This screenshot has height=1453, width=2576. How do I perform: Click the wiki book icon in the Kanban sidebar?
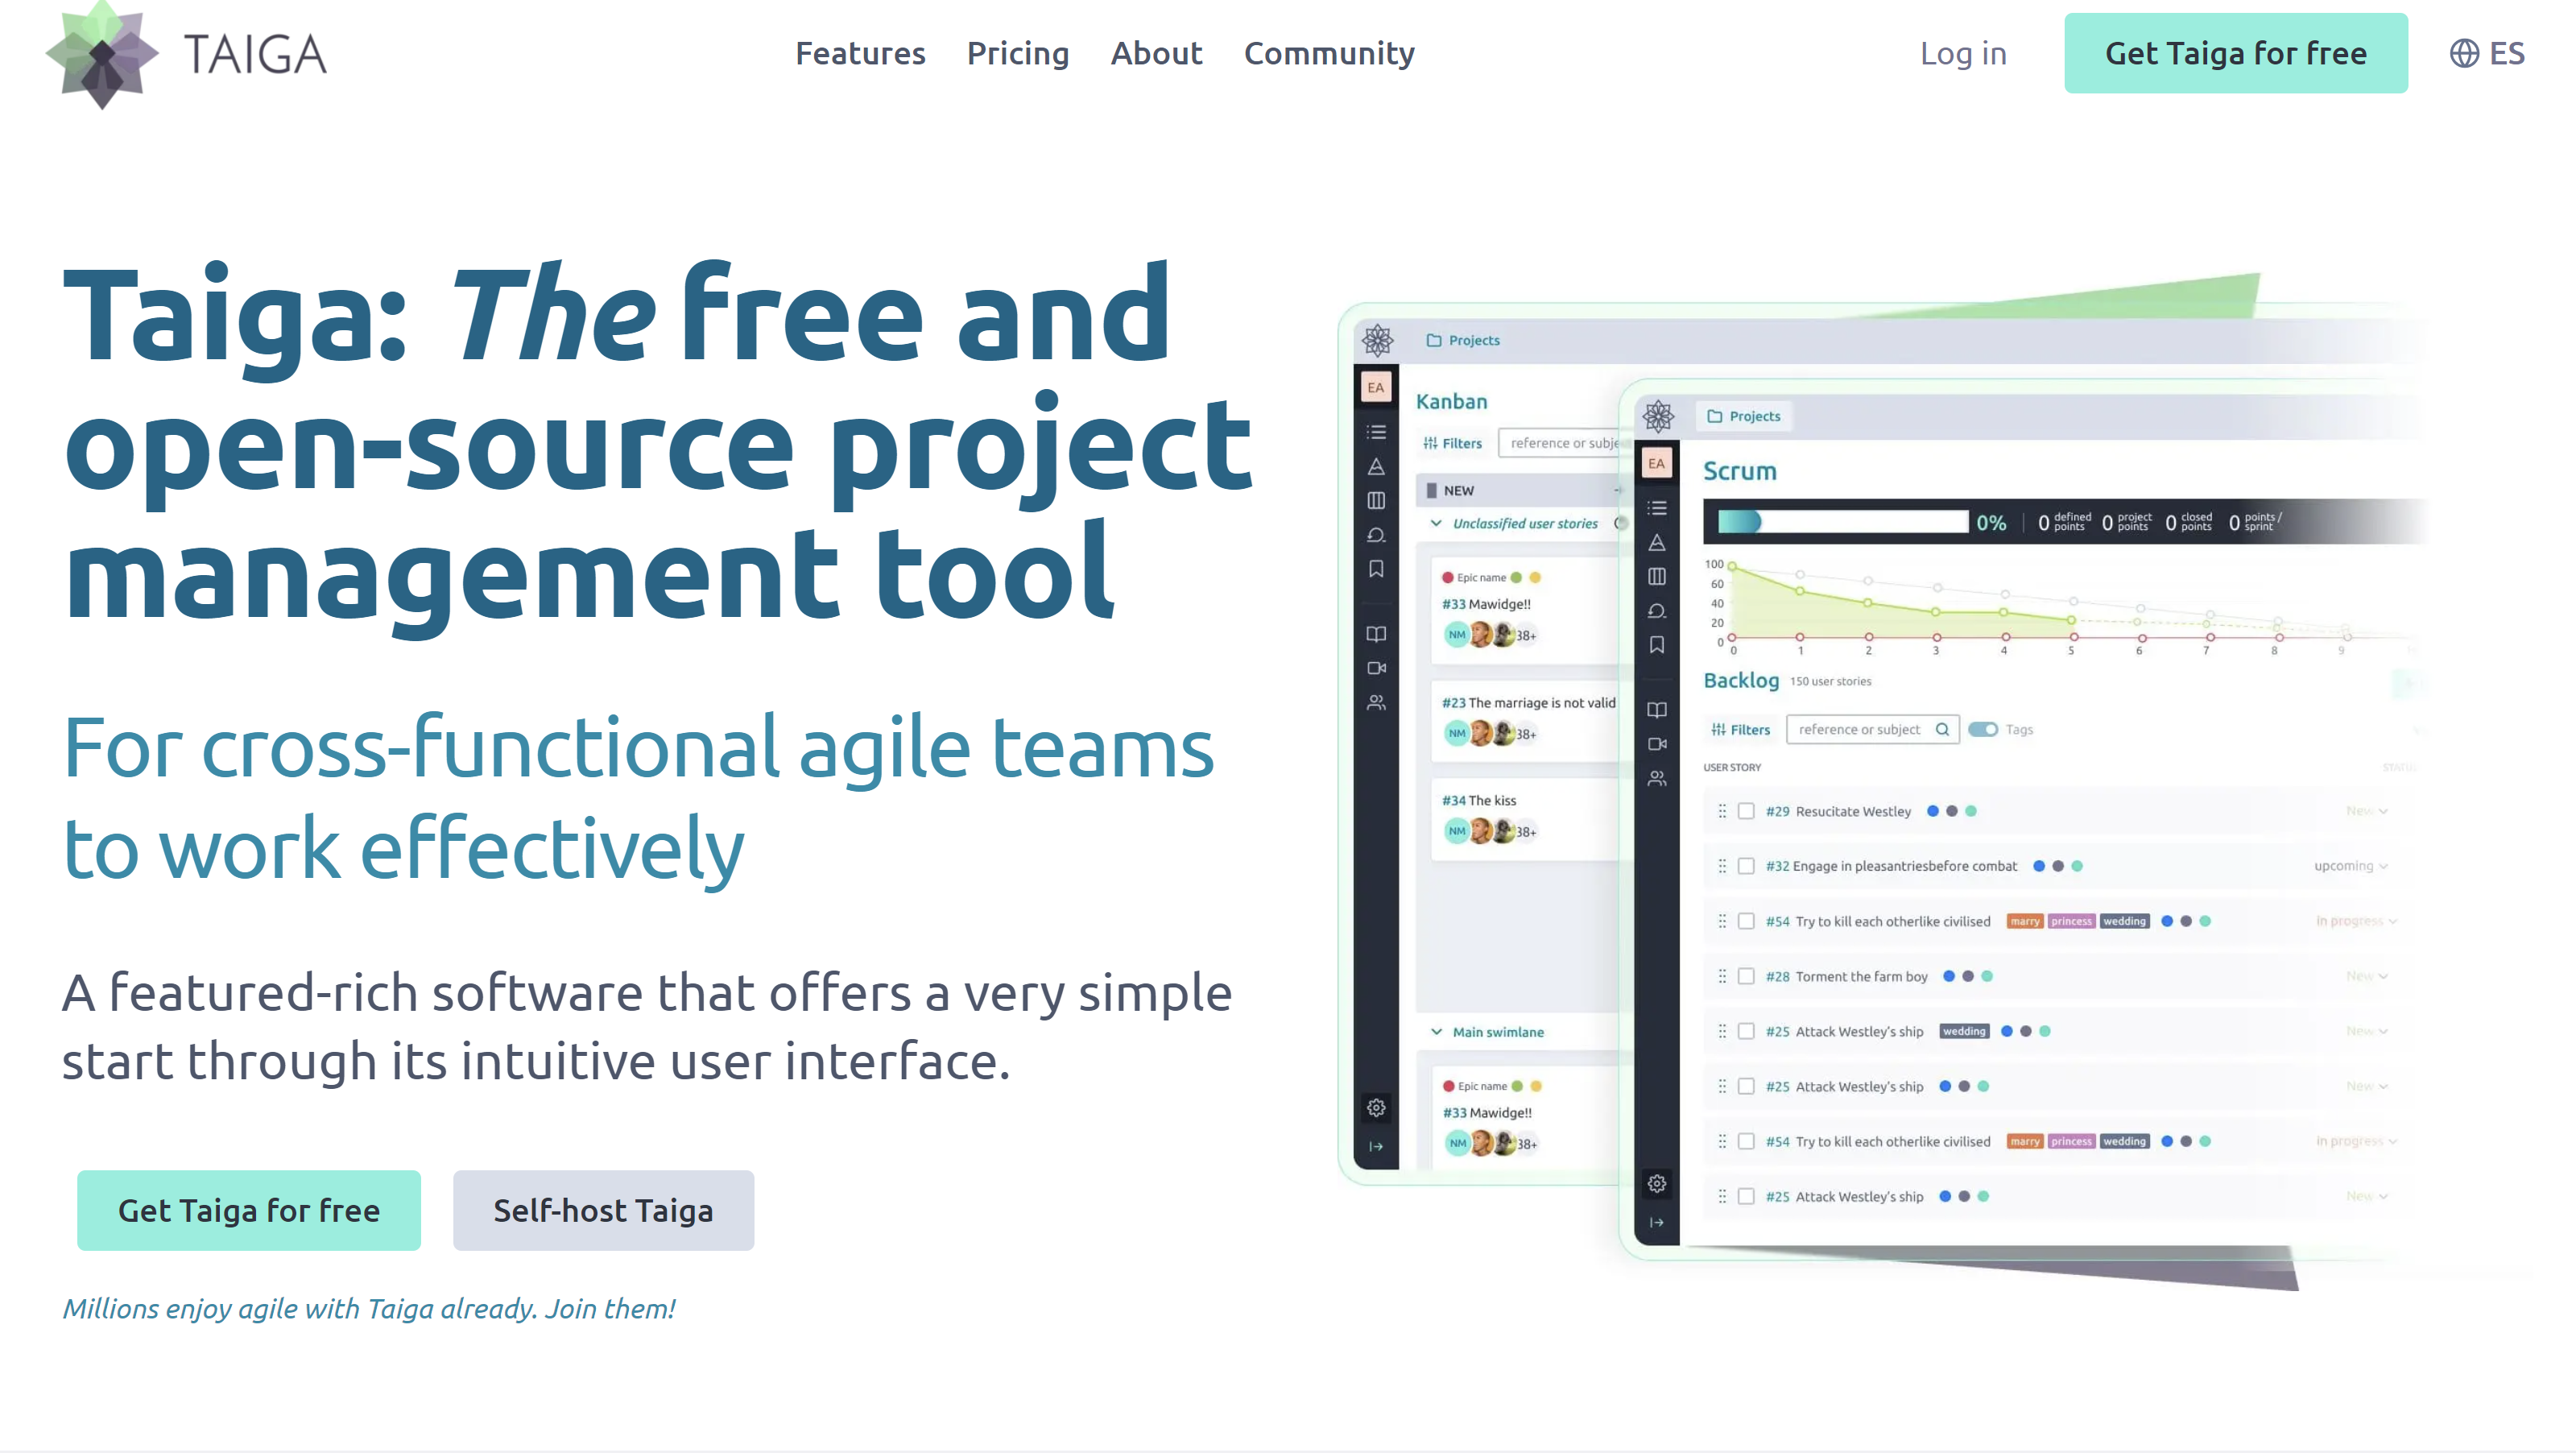point(1376,634)
